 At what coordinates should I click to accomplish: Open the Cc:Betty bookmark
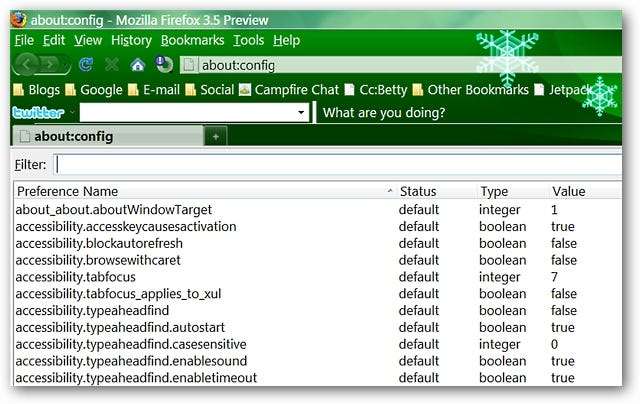click(376, 89)
